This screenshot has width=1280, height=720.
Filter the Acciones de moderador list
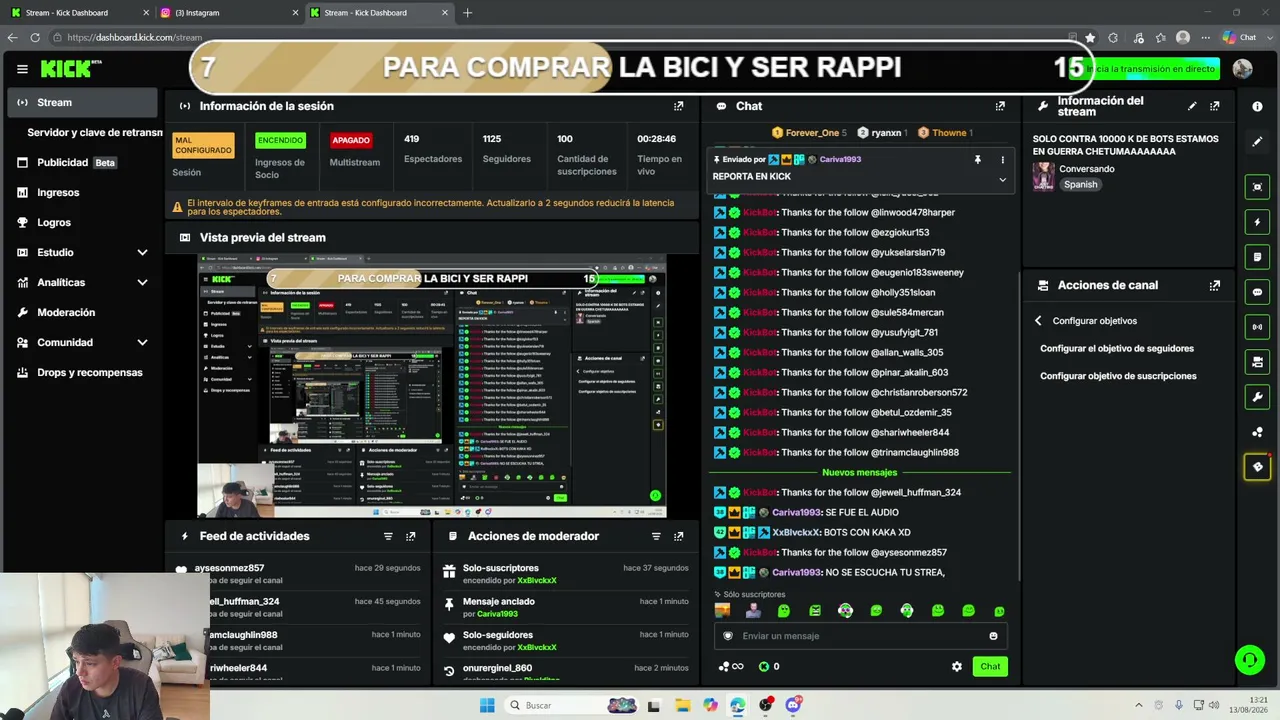point(656,536)
